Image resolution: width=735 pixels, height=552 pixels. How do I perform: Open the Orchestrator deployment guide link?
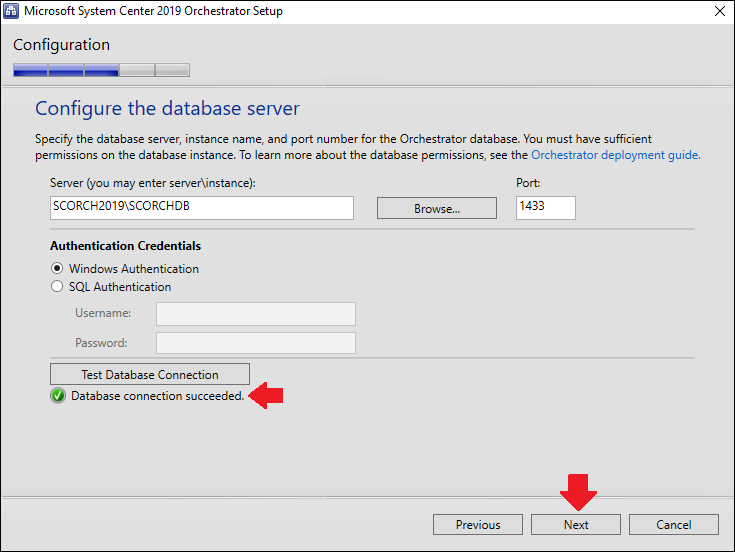click(615, 155)
